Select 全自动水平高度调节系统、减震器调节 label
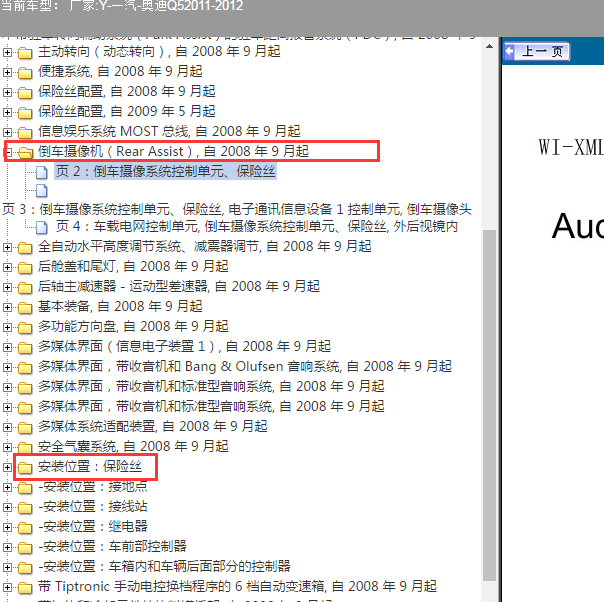 [x=205, y=247]
